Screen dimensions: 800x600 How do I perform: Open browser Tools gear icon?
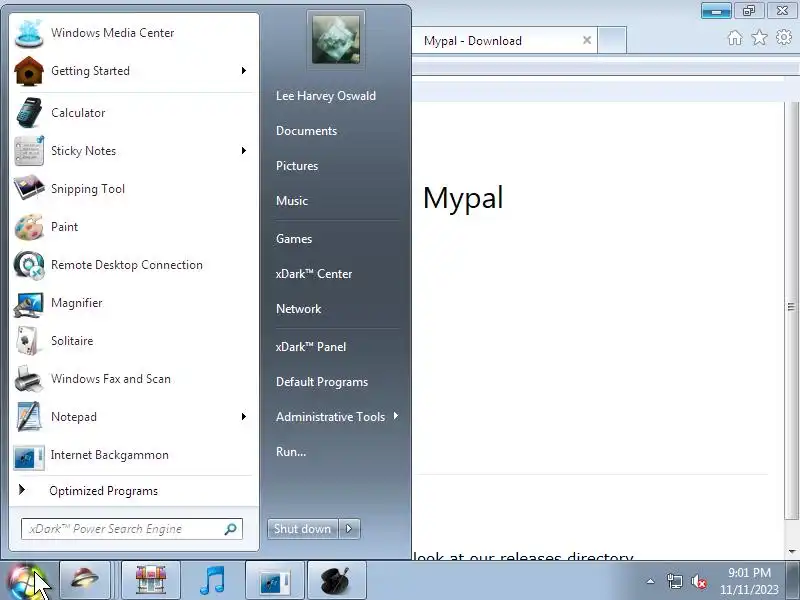tap(784, 37)
